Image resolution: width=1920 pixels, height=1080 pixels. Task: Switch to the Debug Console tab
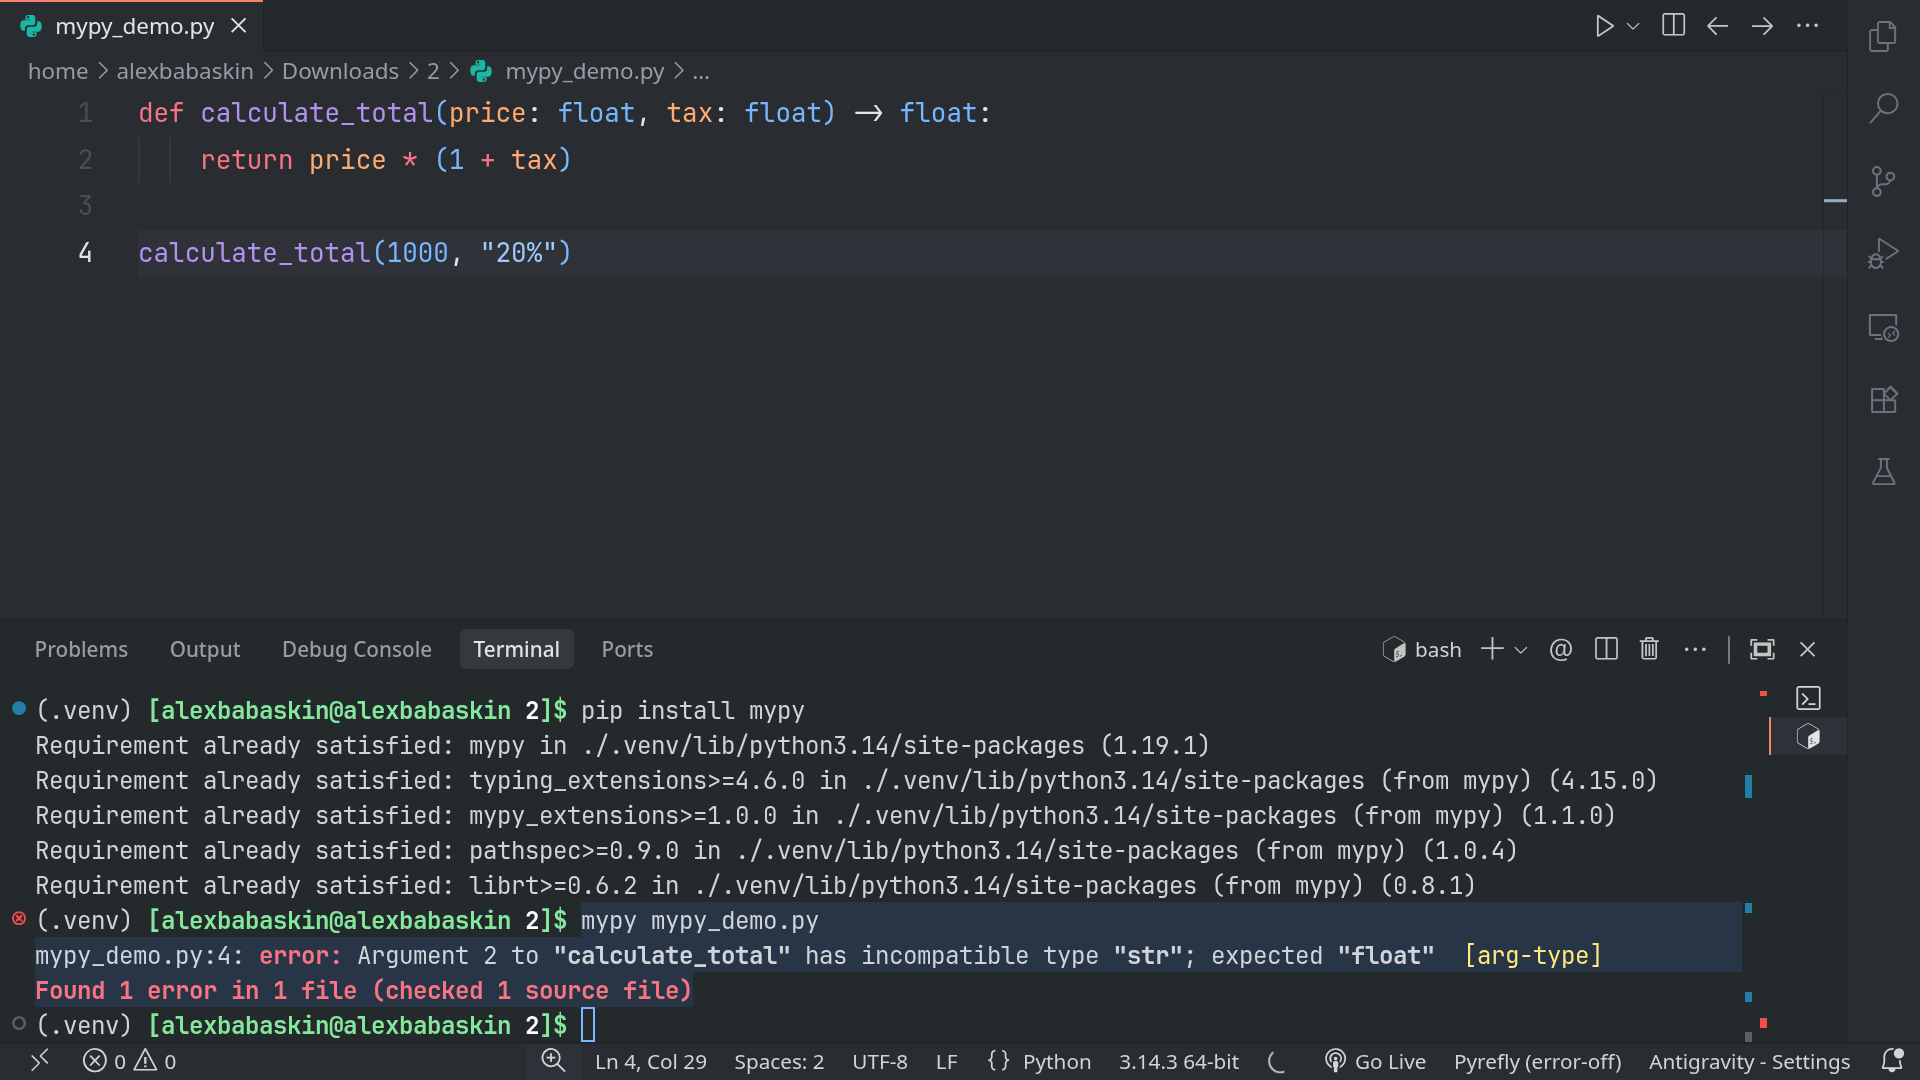click(x=356, y=649)
